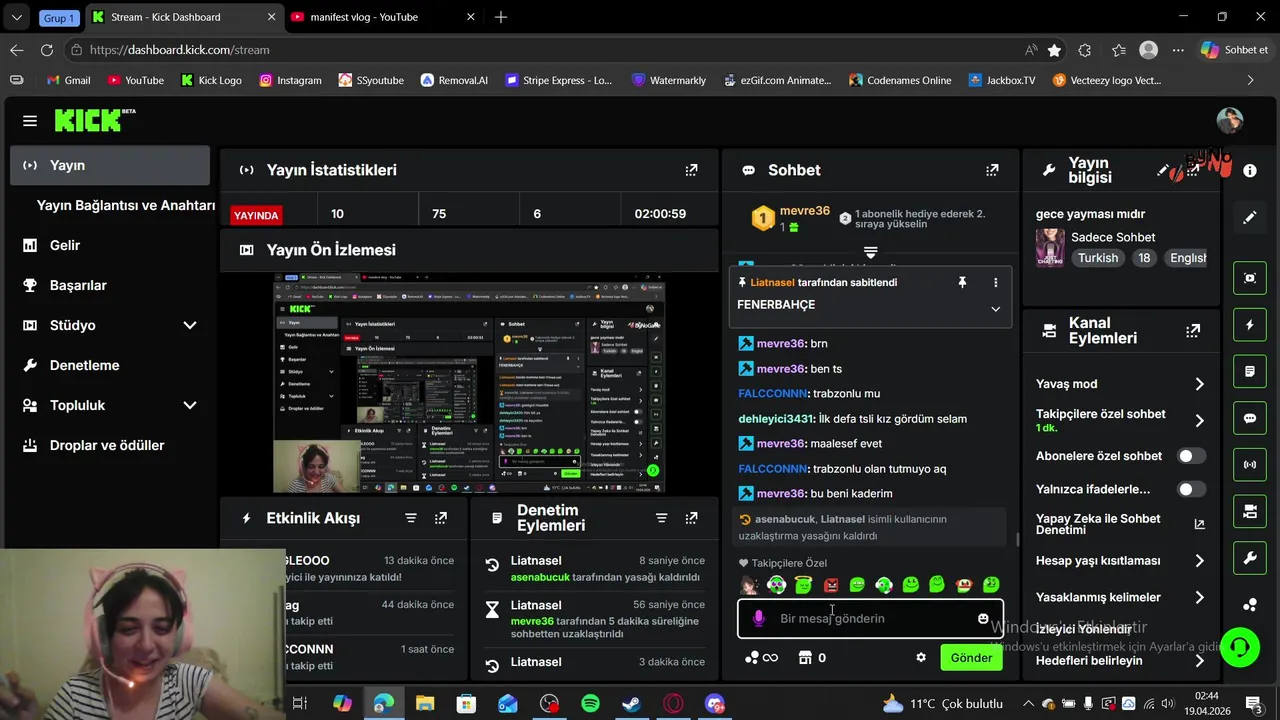Pop out the Denetim Eylemleri panel
1280x720 pixels.
pyautogui.click(x=691, y=518)
